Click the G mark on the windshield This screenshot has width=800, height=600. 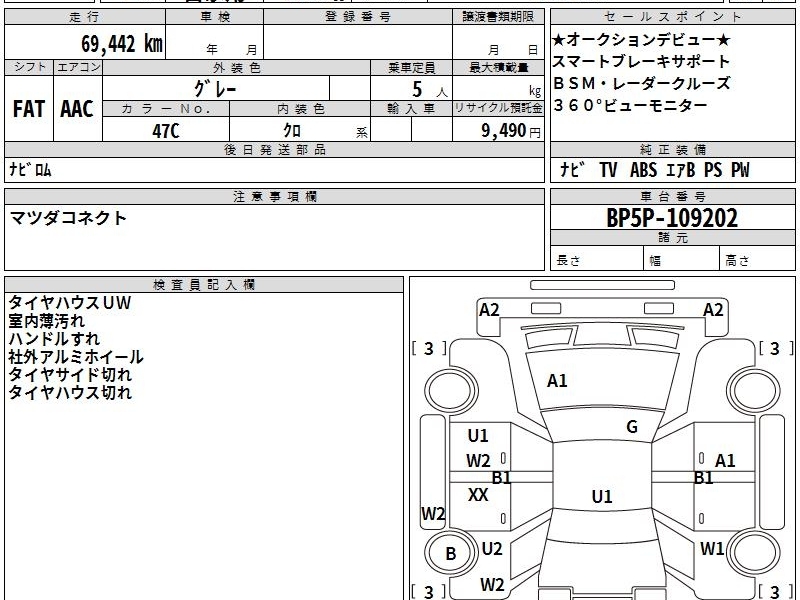pyautogui.click(x=632, y=427)
